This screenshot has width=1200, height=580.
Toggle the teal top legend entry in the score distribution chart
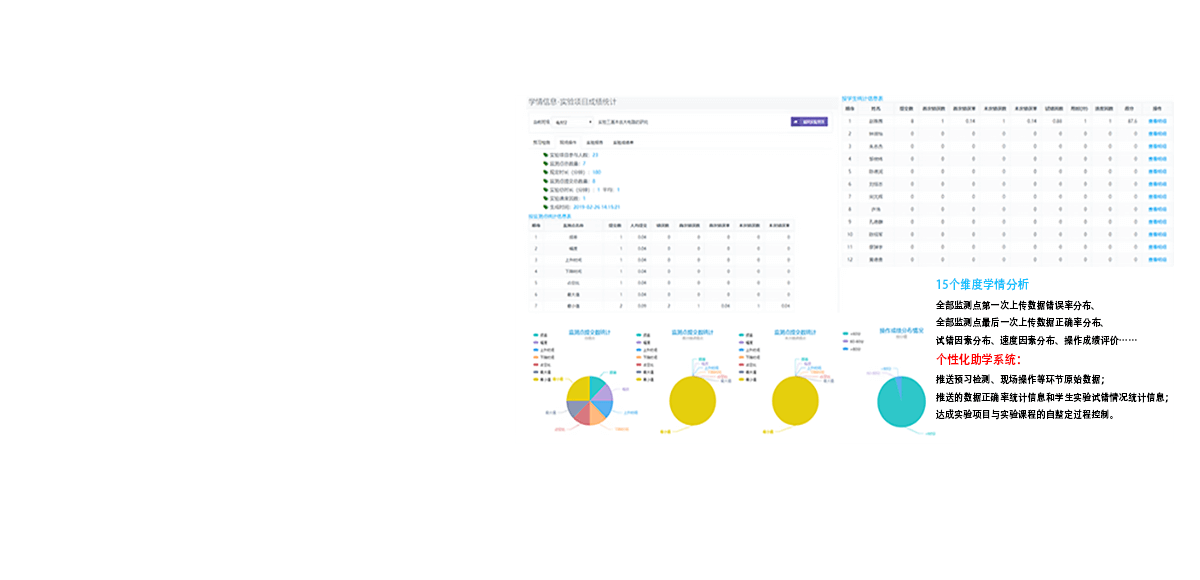coord(852,333)
